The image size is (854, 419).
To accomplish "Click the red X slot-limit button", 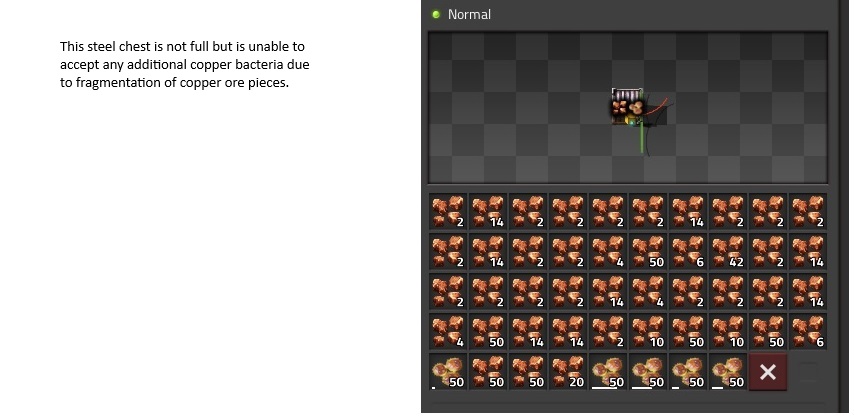I will pos(767,372).
